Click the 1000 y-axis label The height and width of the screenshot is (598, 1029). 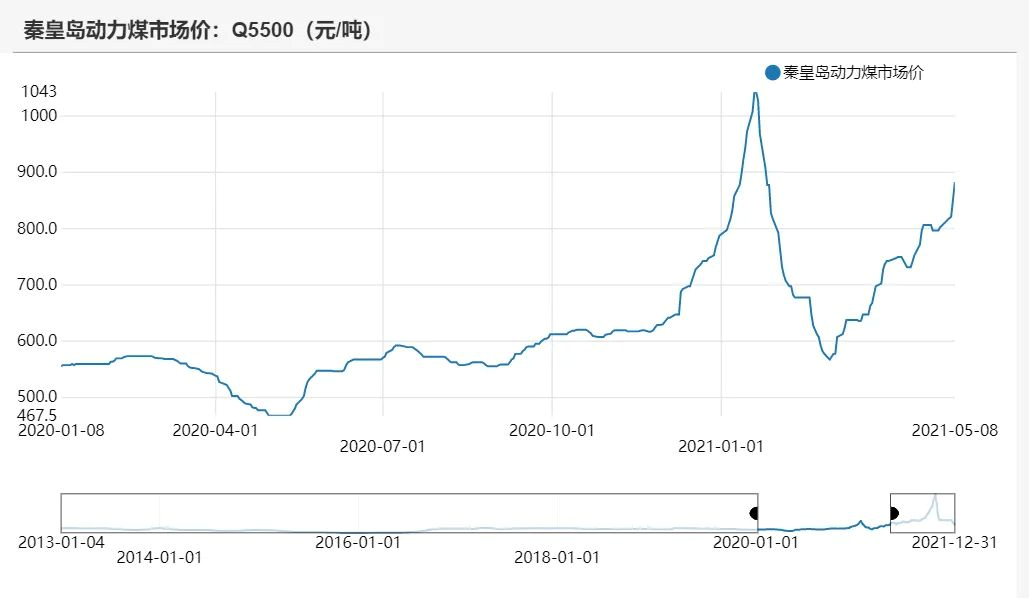tap(39, 116)
